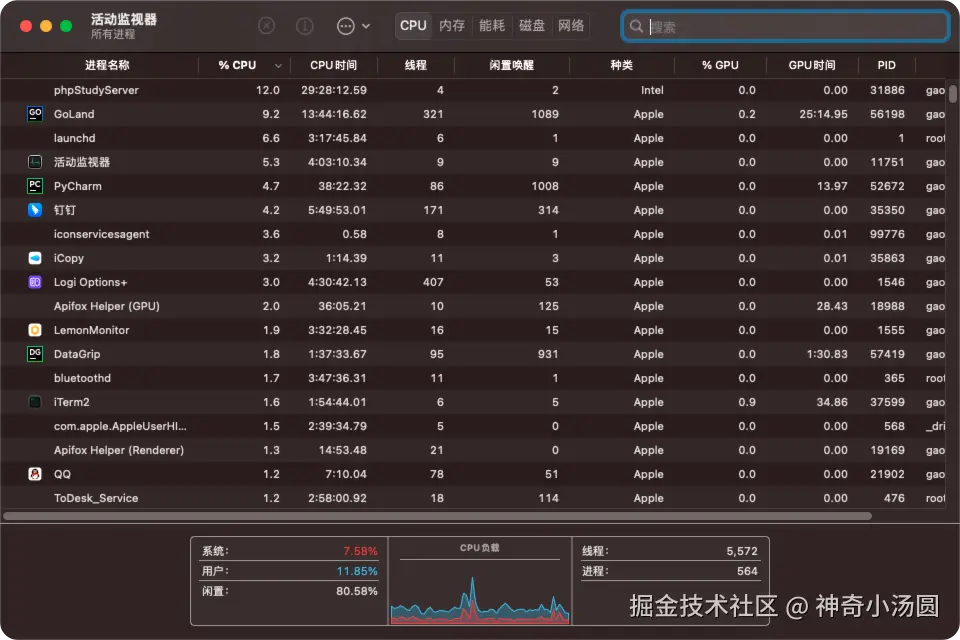960x640 pixels.
Task: Click PyCharm's CPU time 38:22.32
Action: (x=342, y=186)
